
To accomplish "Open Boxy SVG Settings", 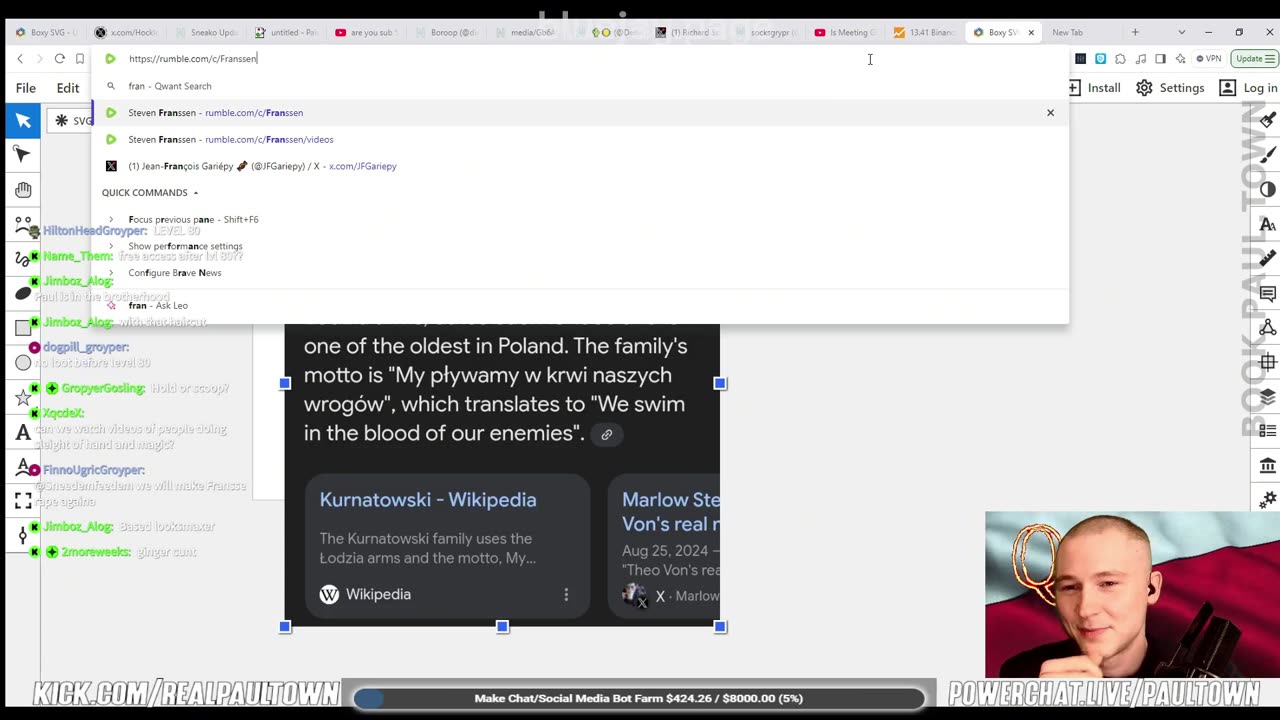I will click(1171, 88).
